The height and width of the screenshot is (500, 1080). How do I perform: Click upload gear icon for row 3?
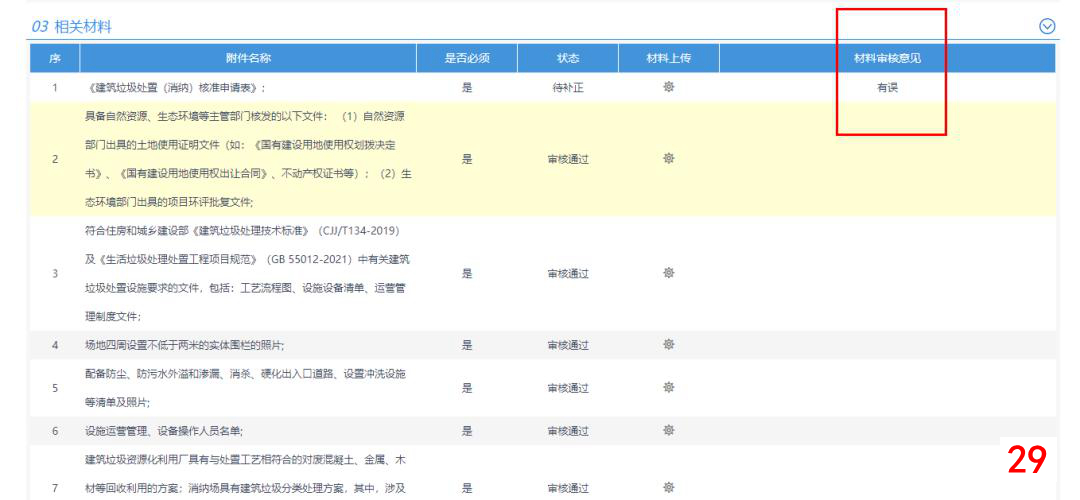668,273
